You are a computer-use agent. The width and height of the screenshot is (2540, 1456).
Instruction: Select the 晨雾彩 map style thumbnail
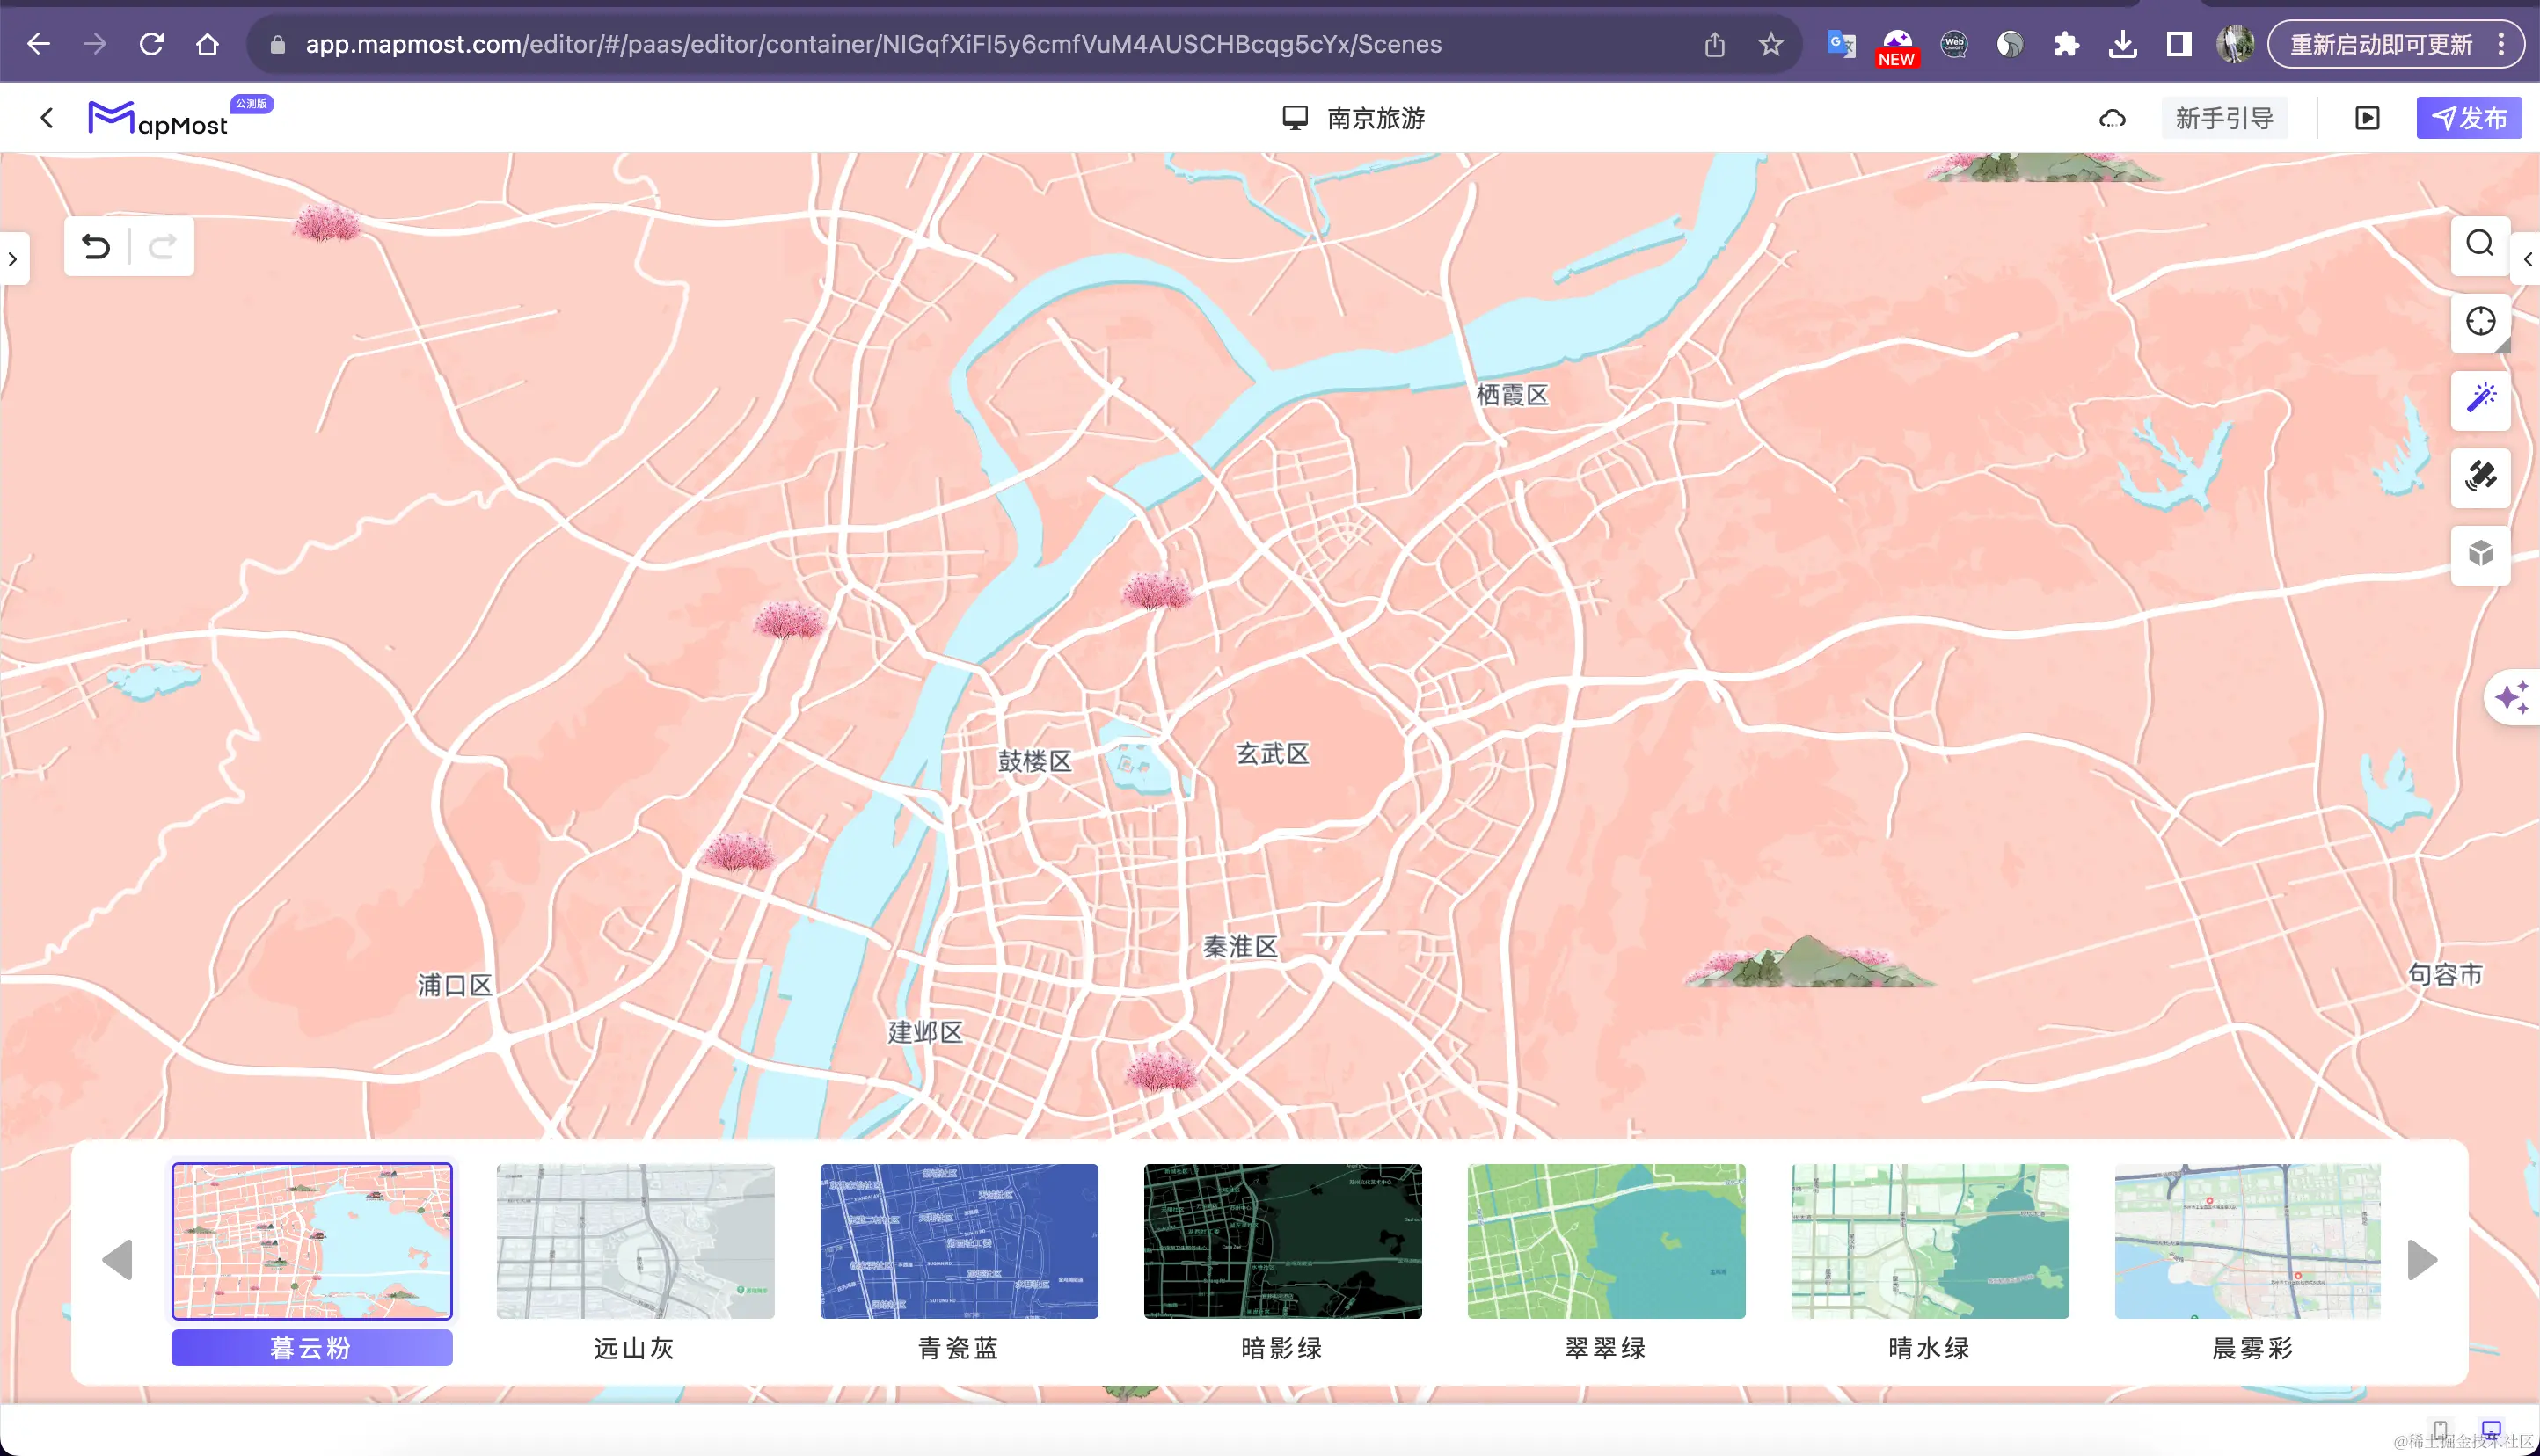(x=2247, y=1241)
